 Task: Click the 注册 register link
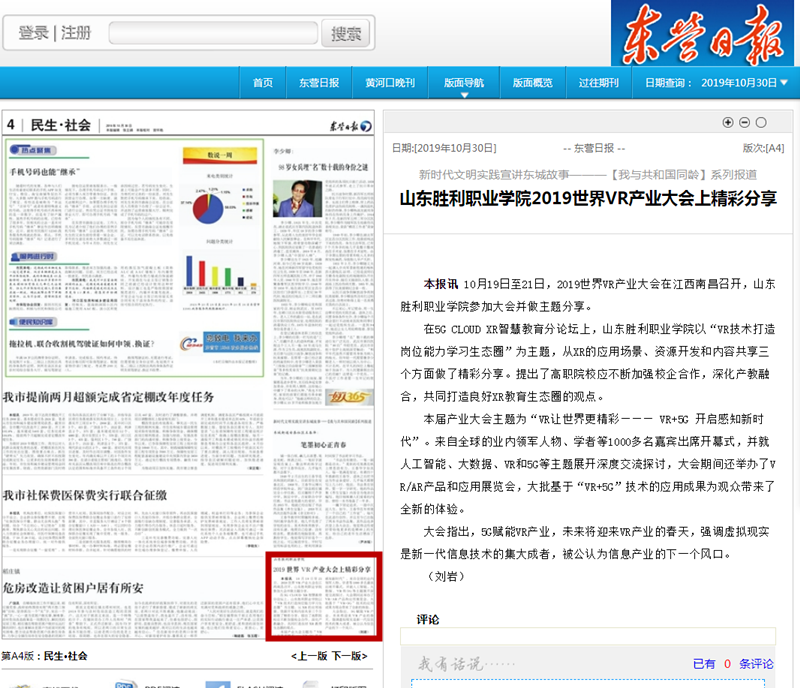[76, 33]
